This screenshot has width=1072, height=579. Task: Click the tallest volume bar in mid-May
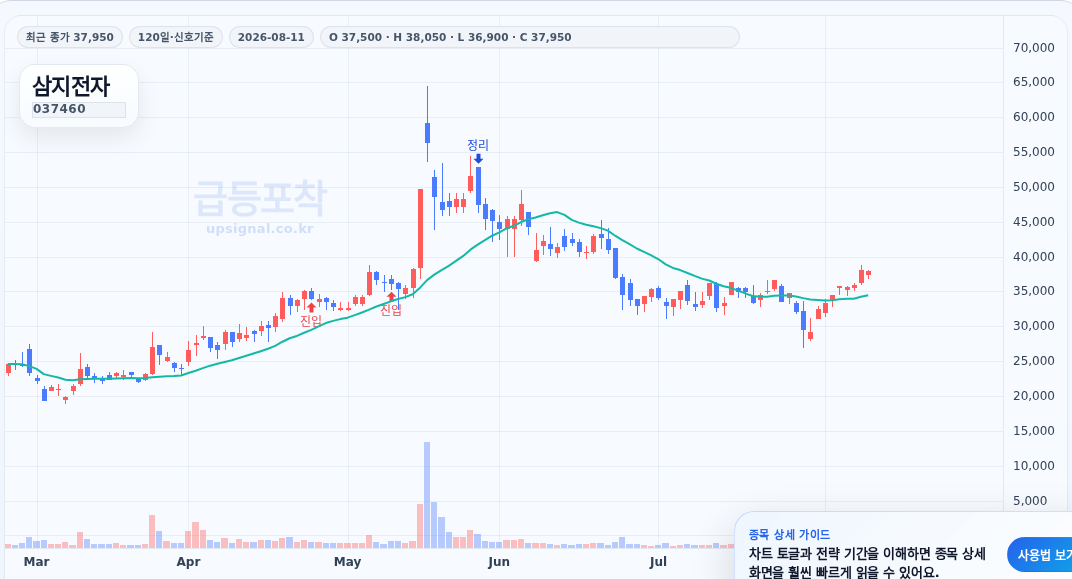[427, 495]
